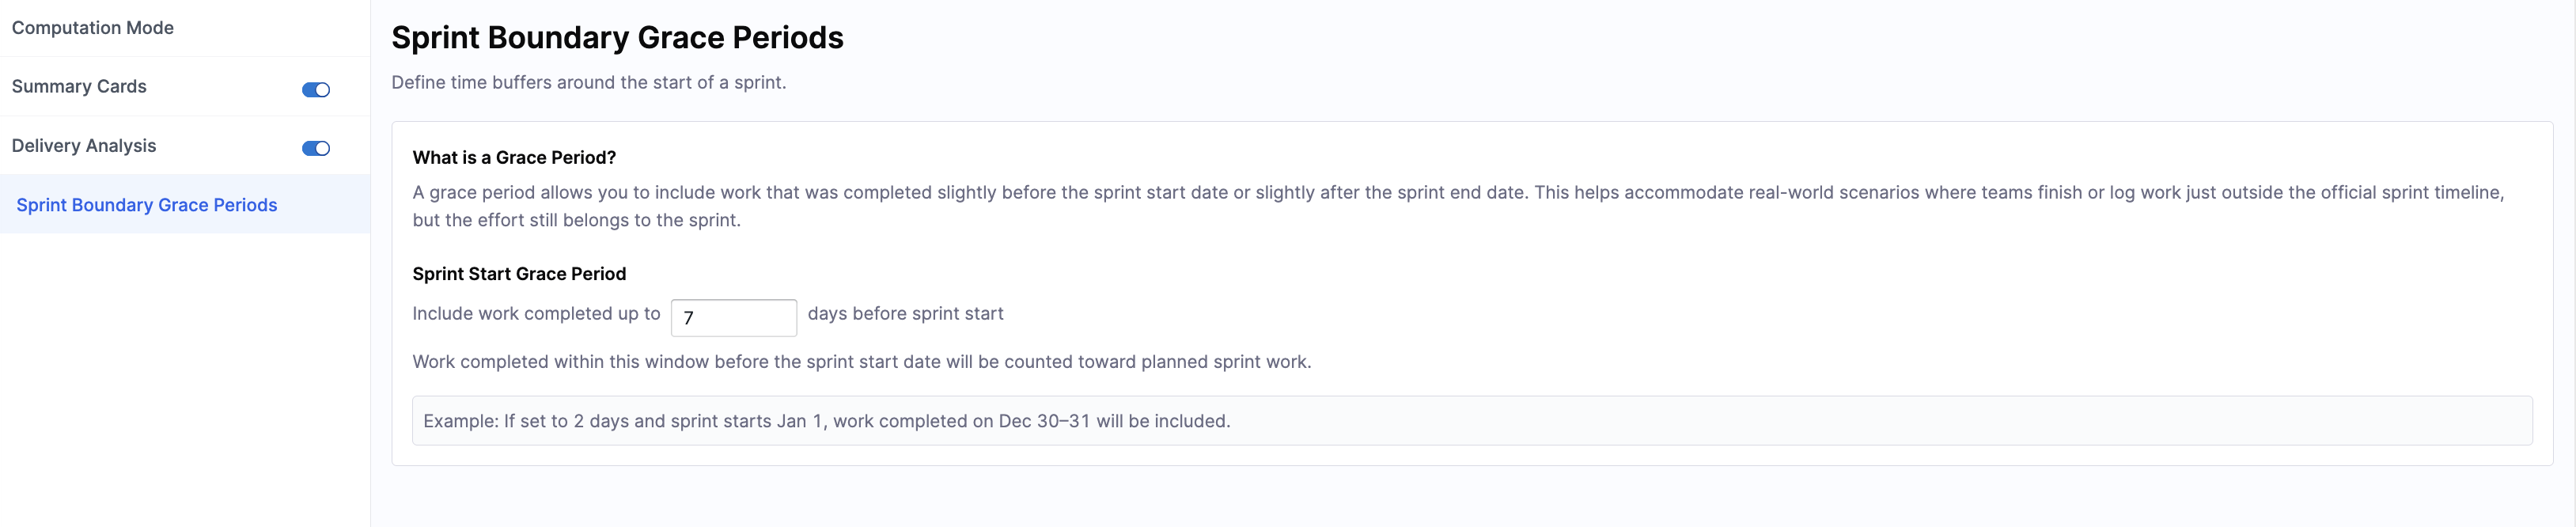Disable the Summary Cards toggle
This screenshot has width=2576, height=527.
316,90
